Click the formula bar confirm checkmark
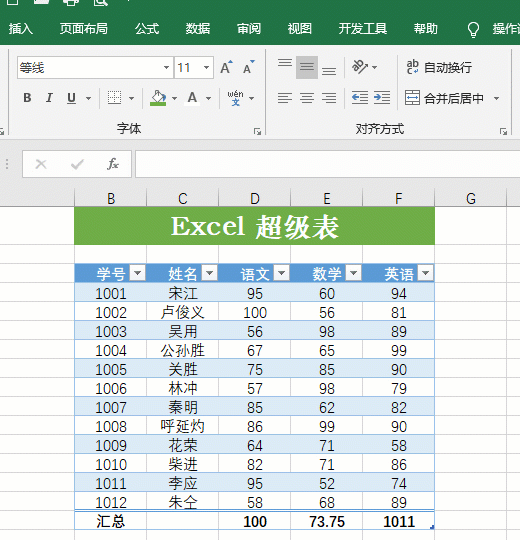The height and width of the screenshot is (540, 520). tap(77, 164)
